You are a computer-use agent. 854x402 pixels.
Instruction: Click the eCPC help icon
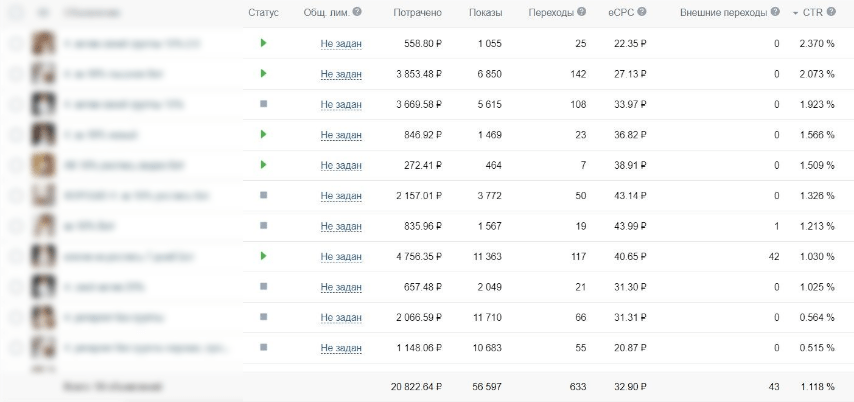tap(642, 12)
